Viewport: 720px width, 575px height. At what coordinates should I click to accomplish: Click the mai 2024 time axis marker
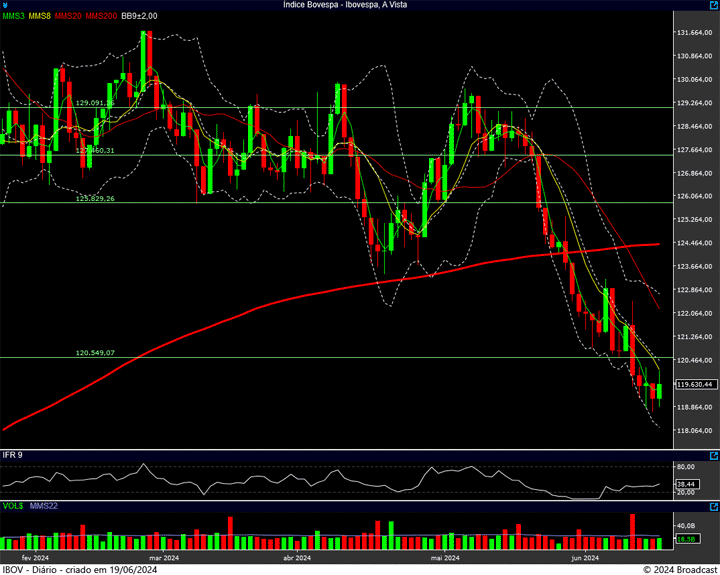pos(444,557)
